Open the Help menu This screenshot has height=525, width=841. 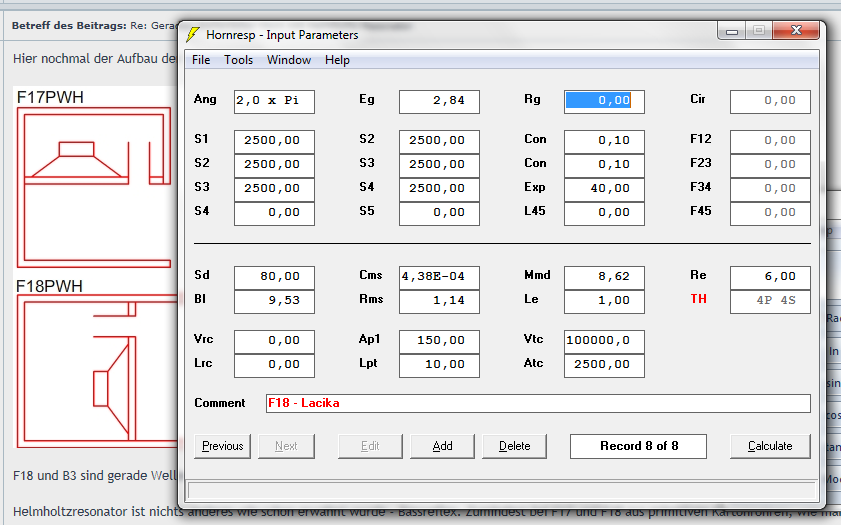pos(337,60)
